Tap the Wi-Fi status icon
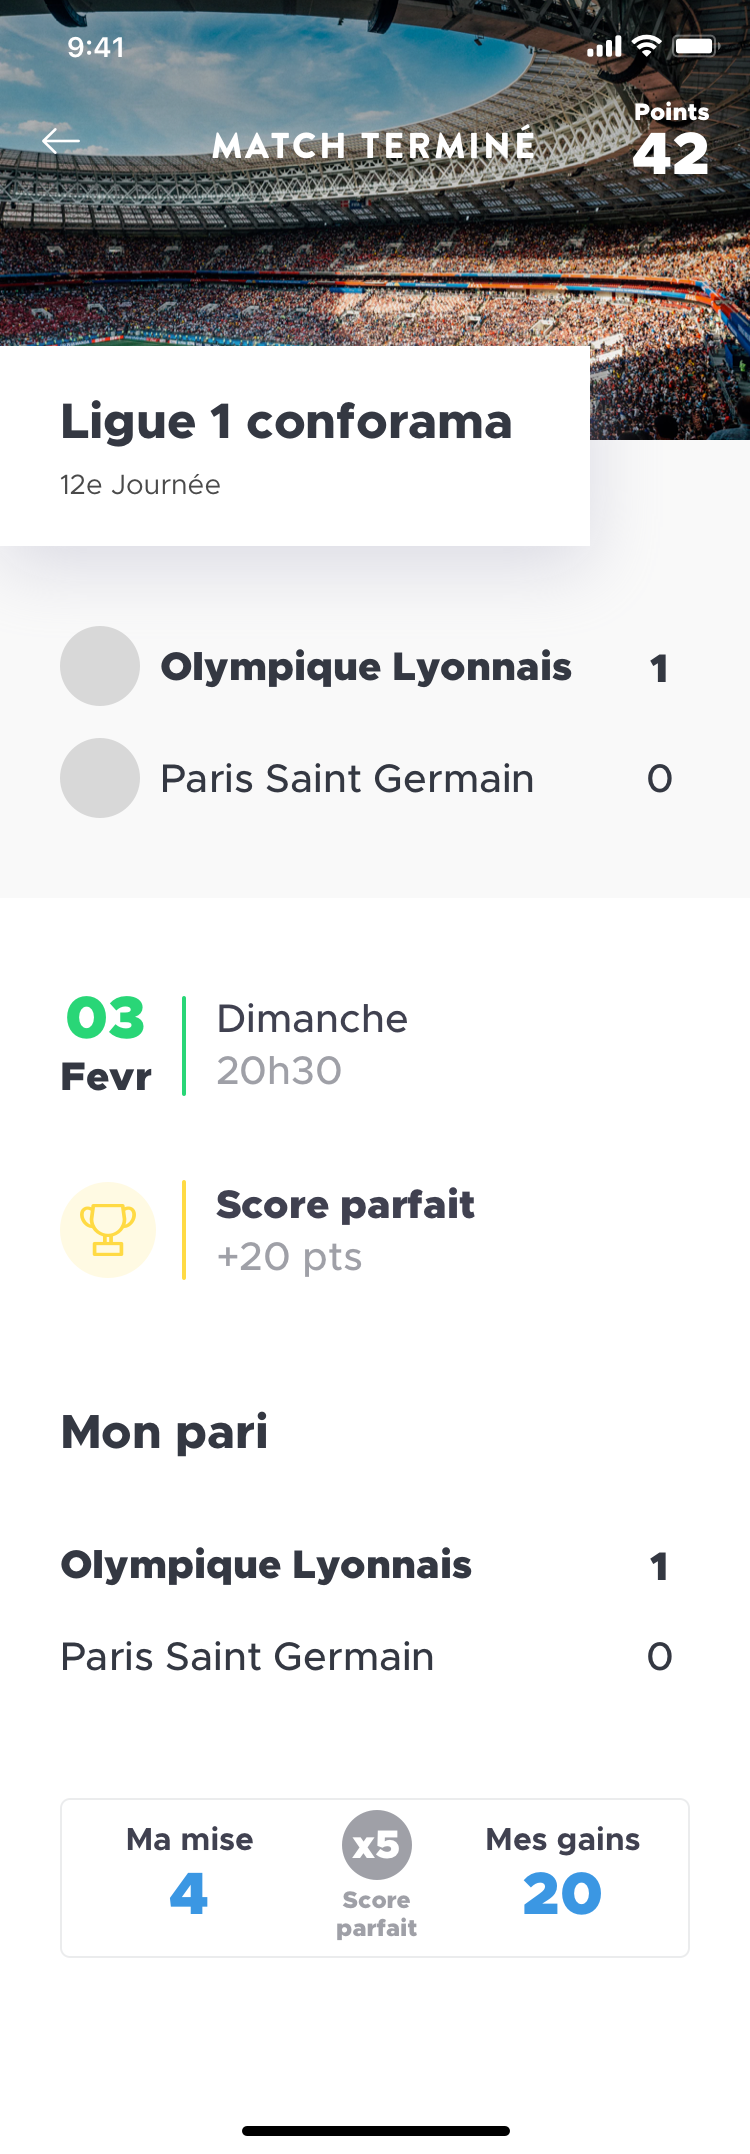The height and width of the screenshot is (2154, 750). 647,46
